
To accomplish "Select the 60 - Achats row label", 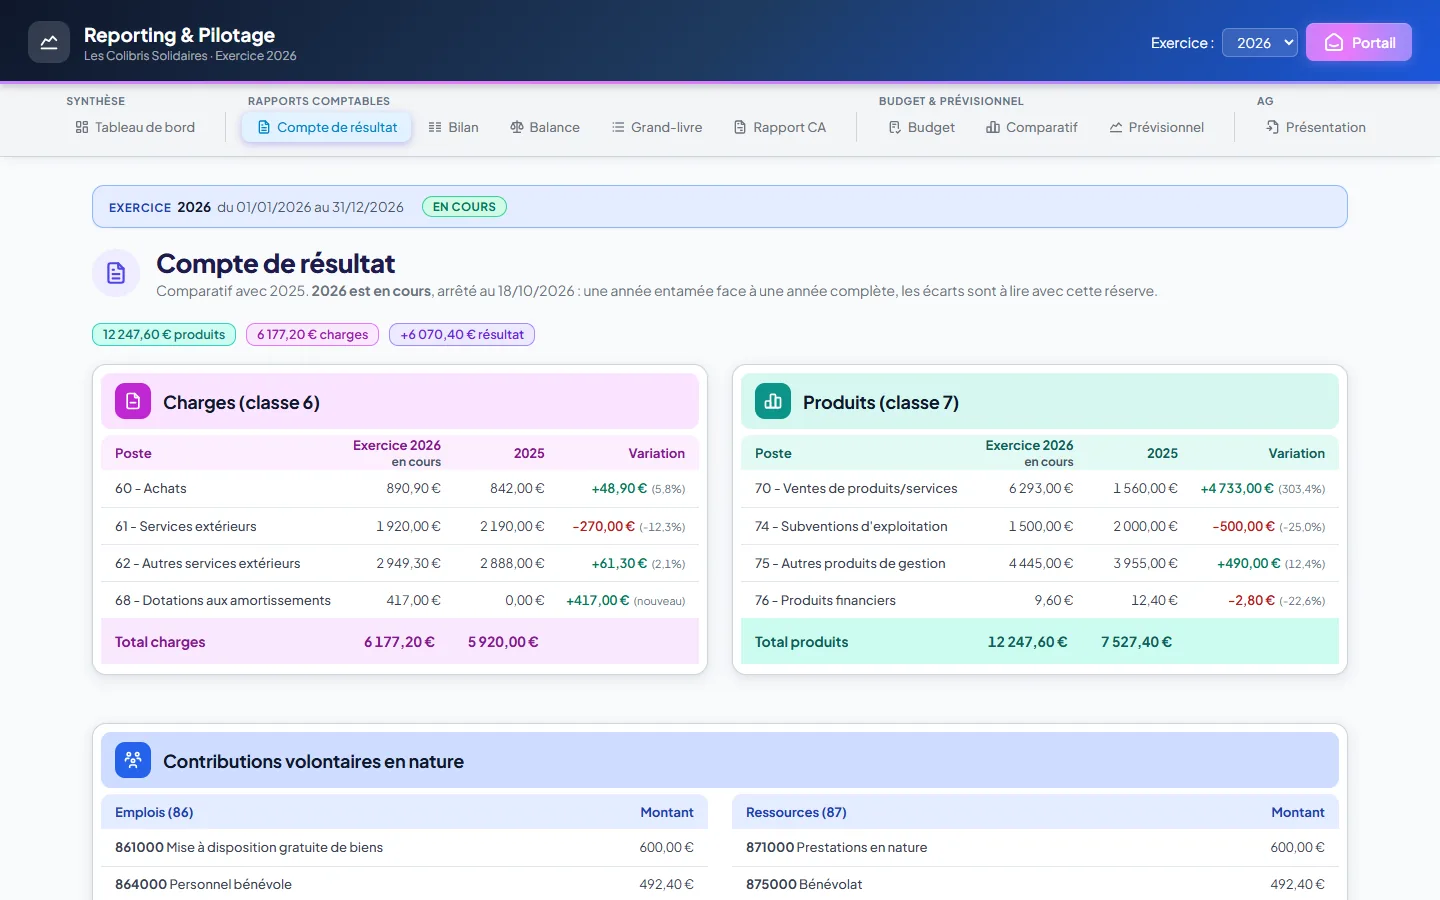I will (x=151, y=489).
